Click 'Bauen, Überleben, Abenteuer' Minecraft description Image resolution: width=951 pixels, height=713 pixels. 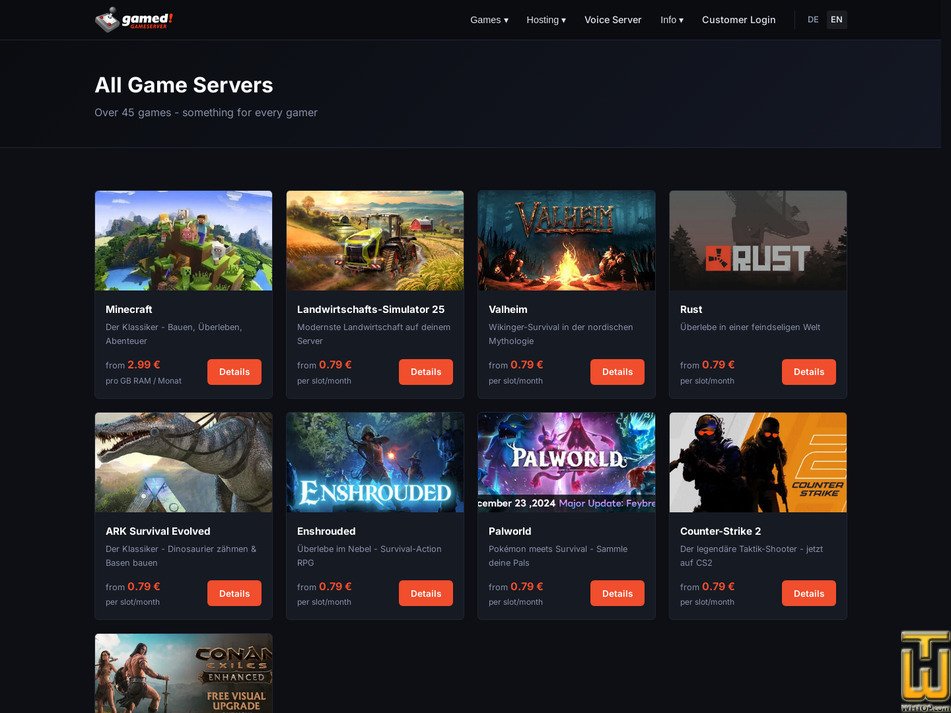173,334
